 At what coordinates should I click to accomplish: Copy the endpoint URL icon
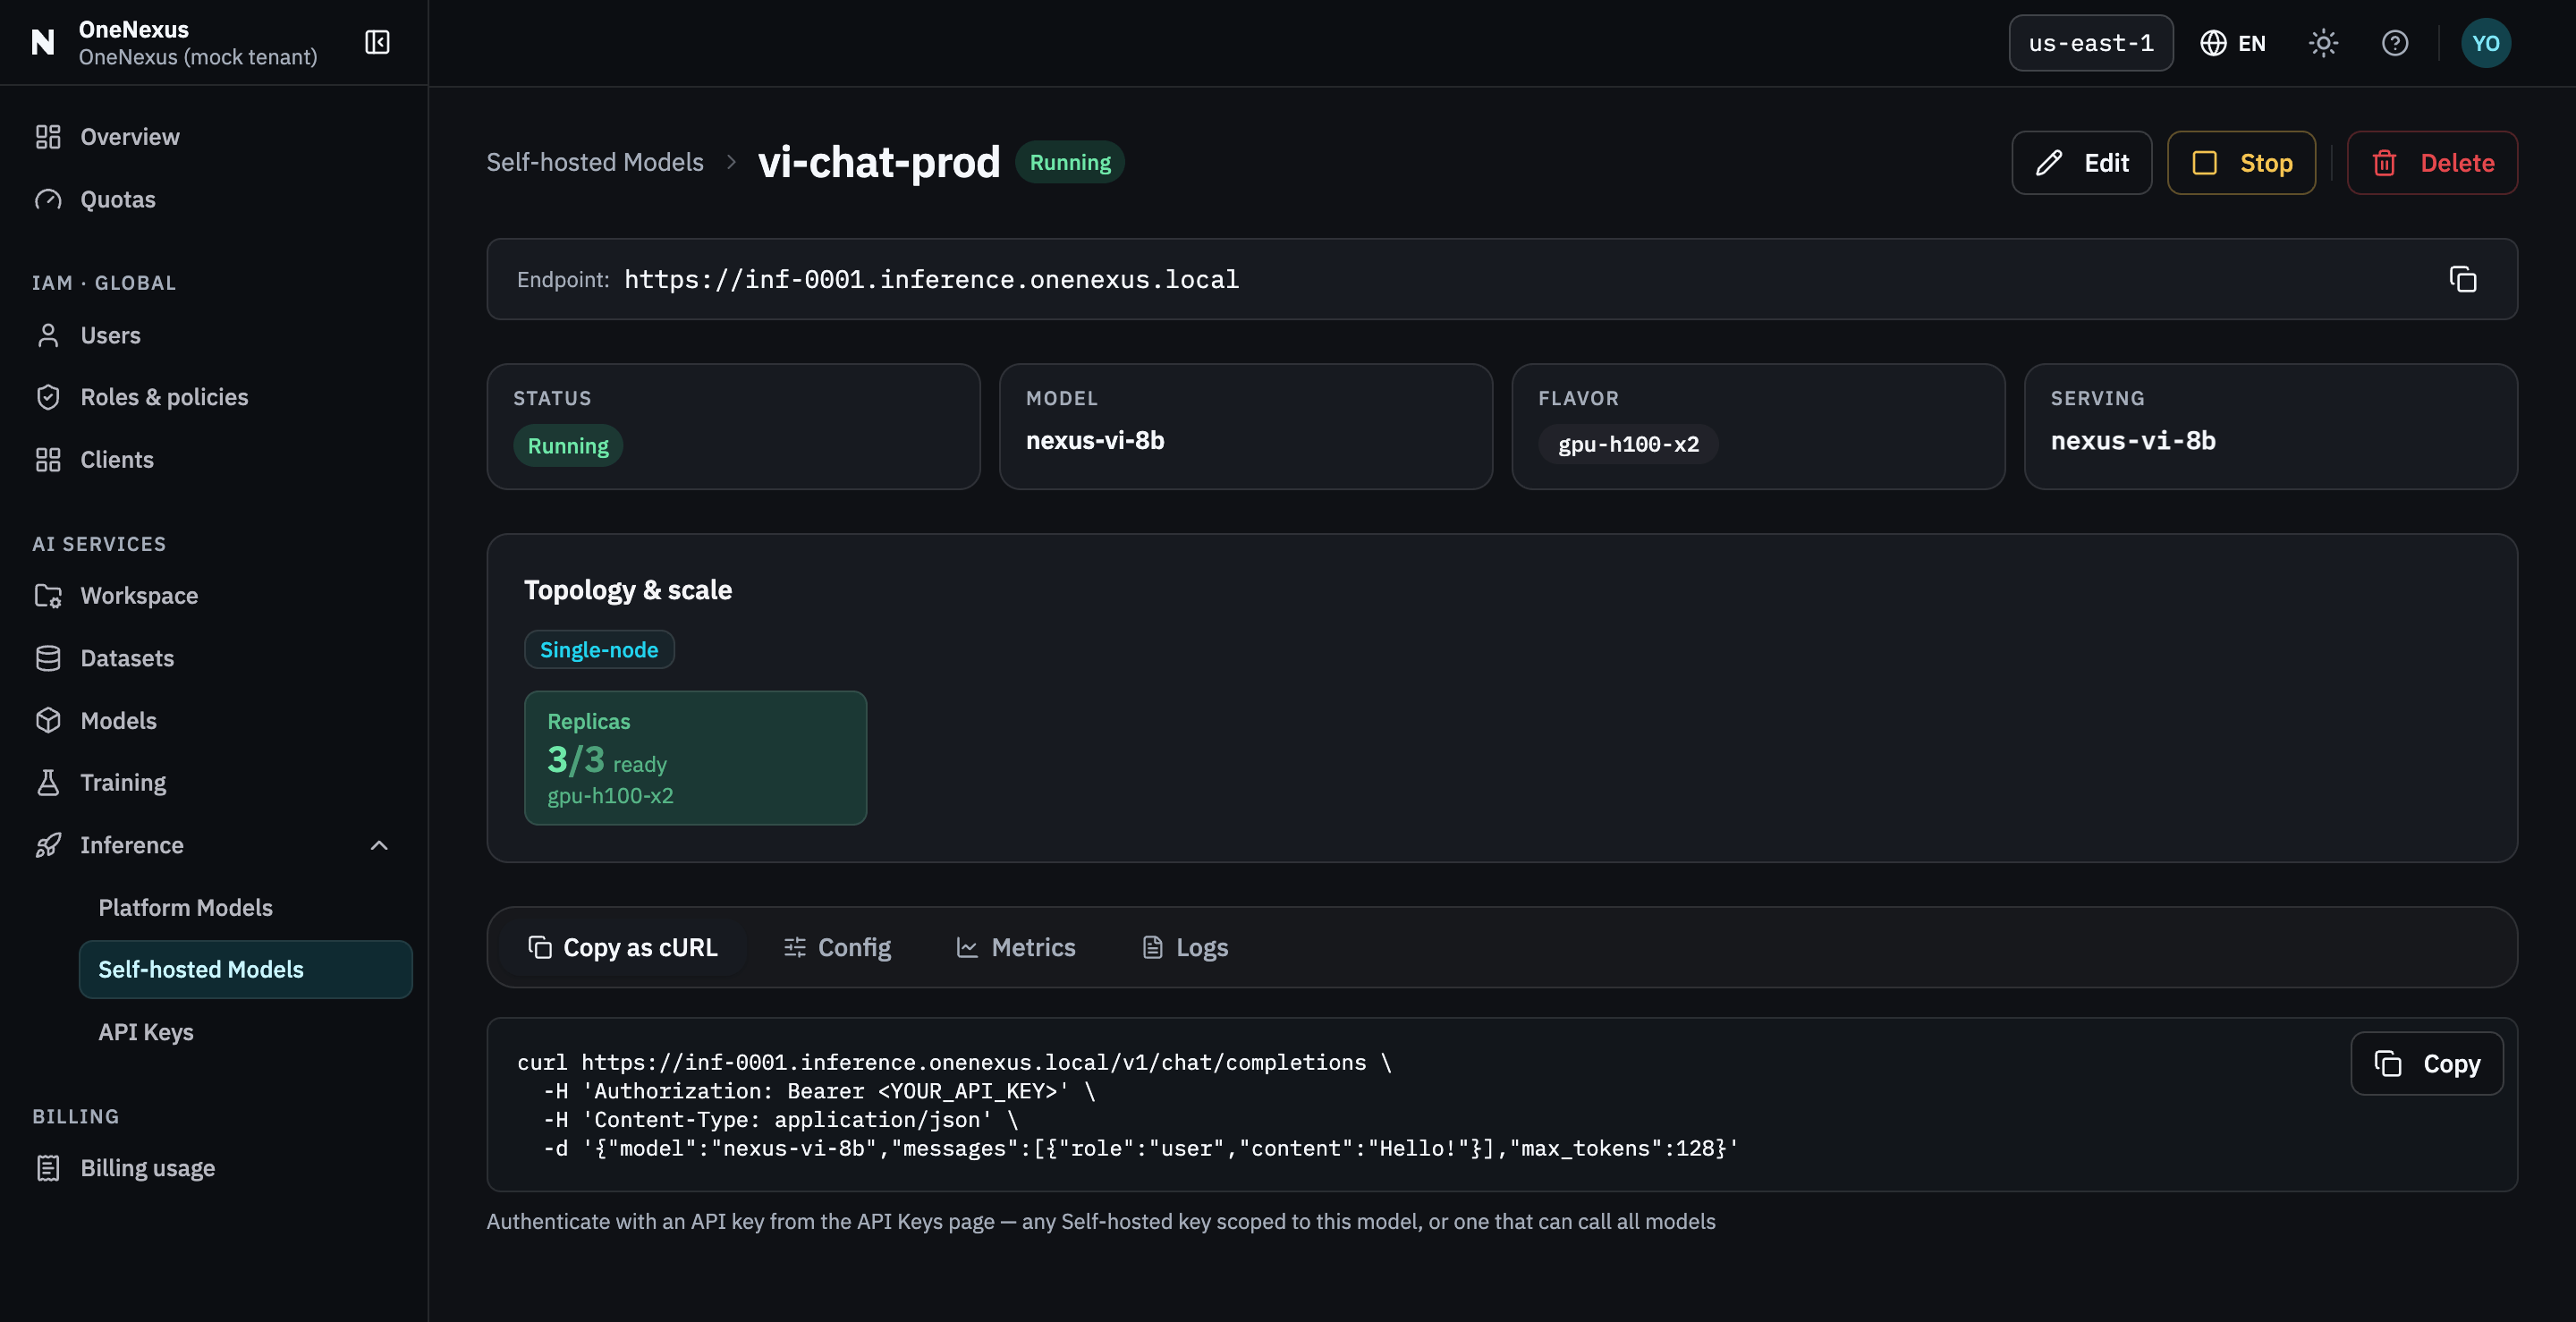point(2462,279)
